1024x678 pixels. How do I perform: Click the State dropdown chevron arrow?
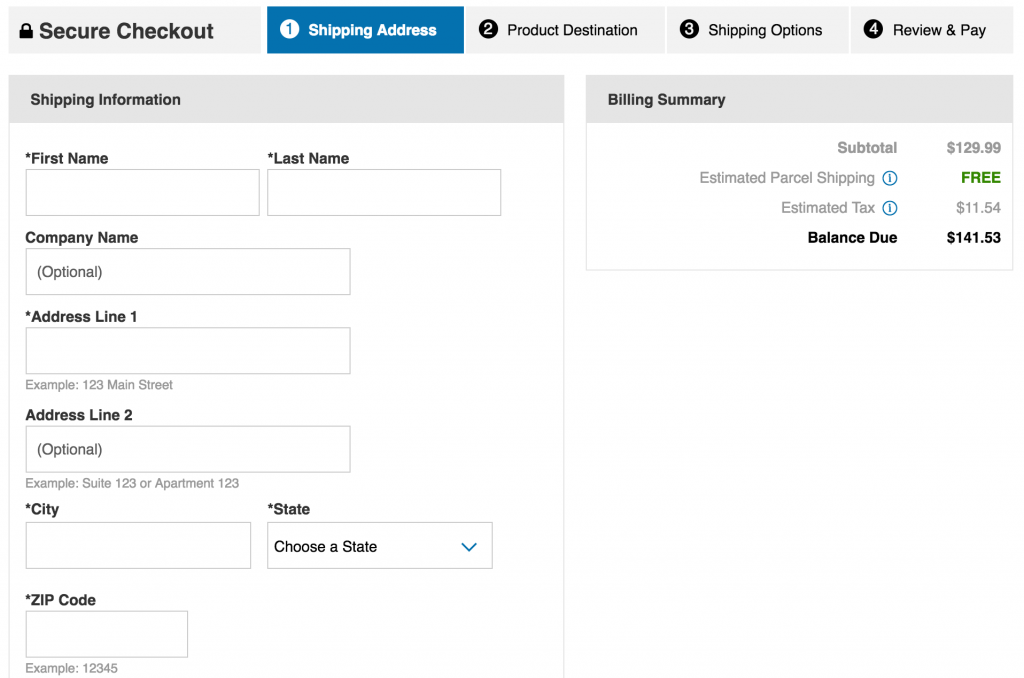469,547
